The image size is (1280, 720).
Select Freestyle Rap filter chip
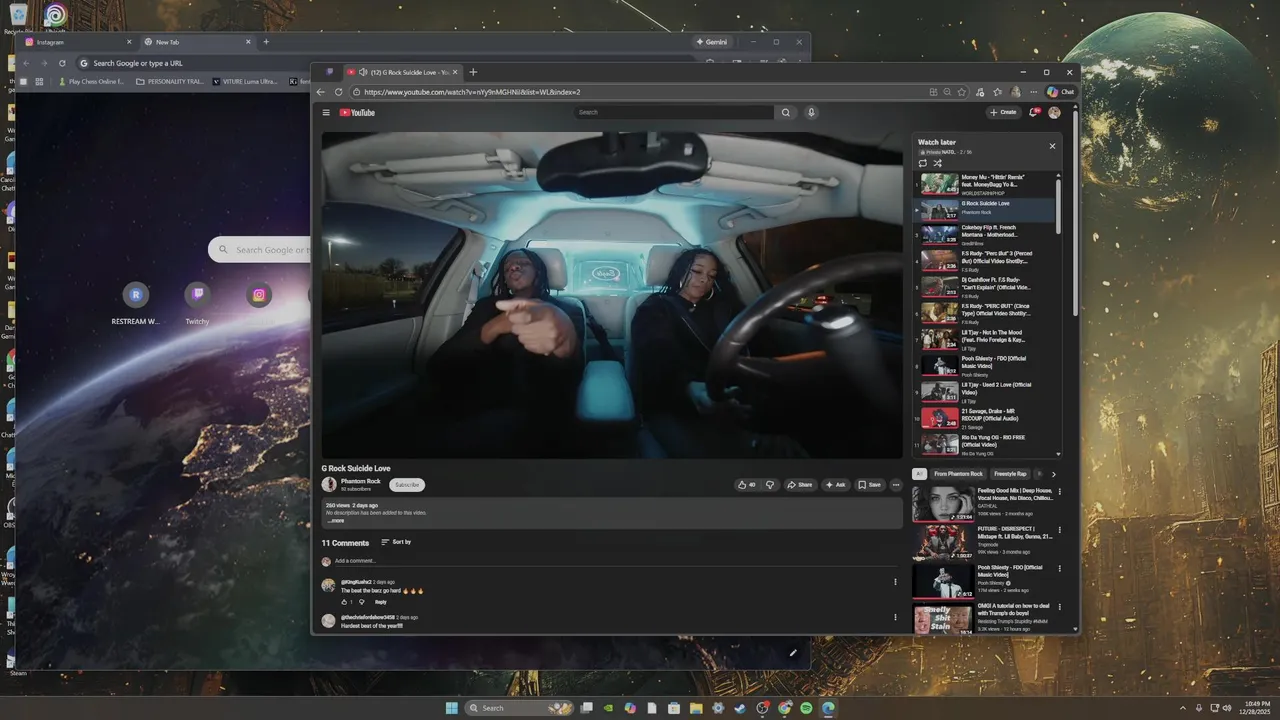(x=1010, y=474)
